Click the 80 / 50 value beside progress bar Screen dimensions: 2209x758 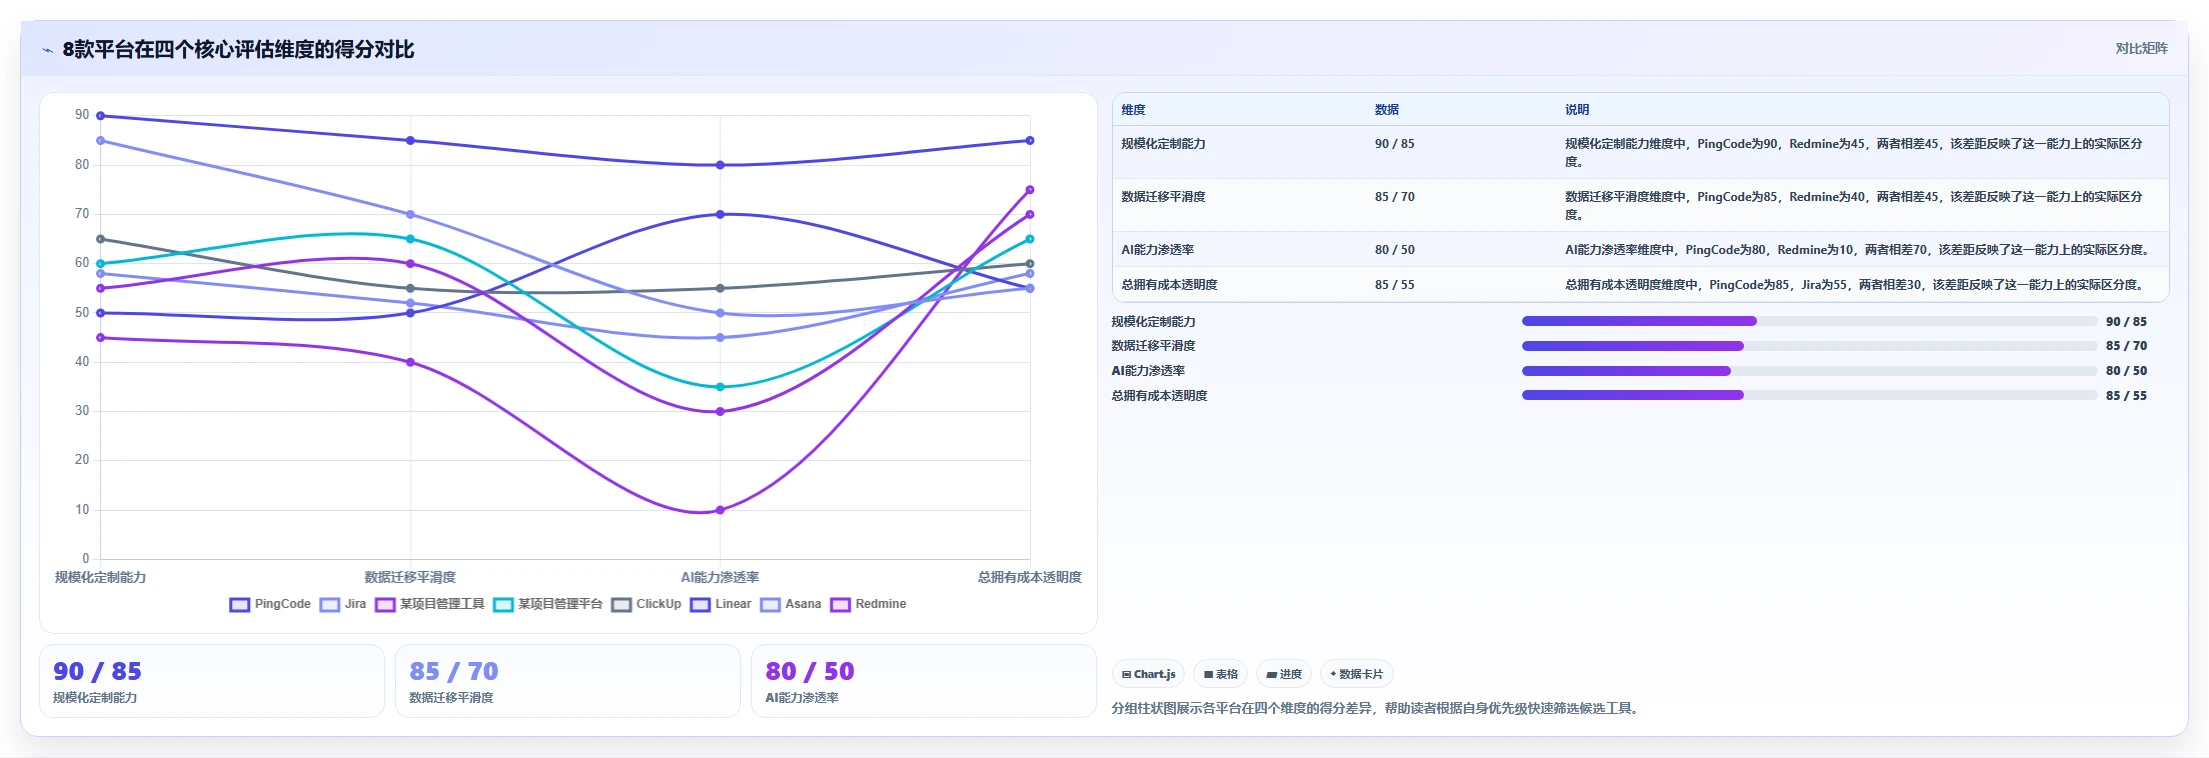tap(2126, 371)
